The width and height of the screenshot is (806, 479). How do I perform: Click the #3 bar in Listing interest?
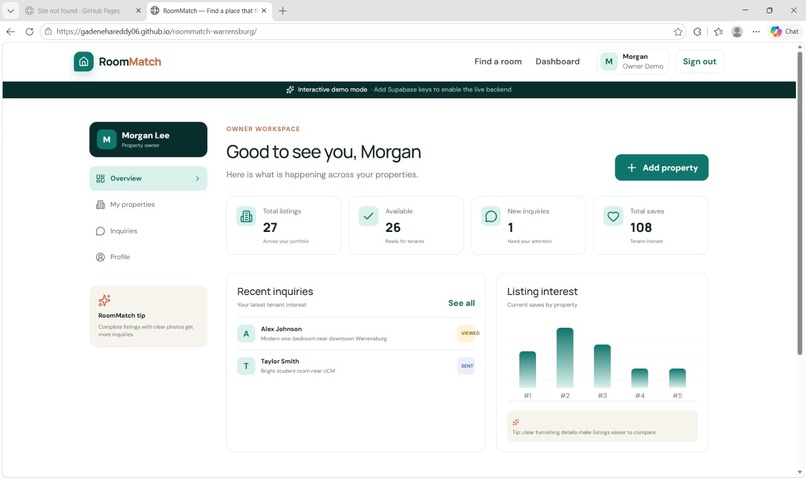point(602,365)
